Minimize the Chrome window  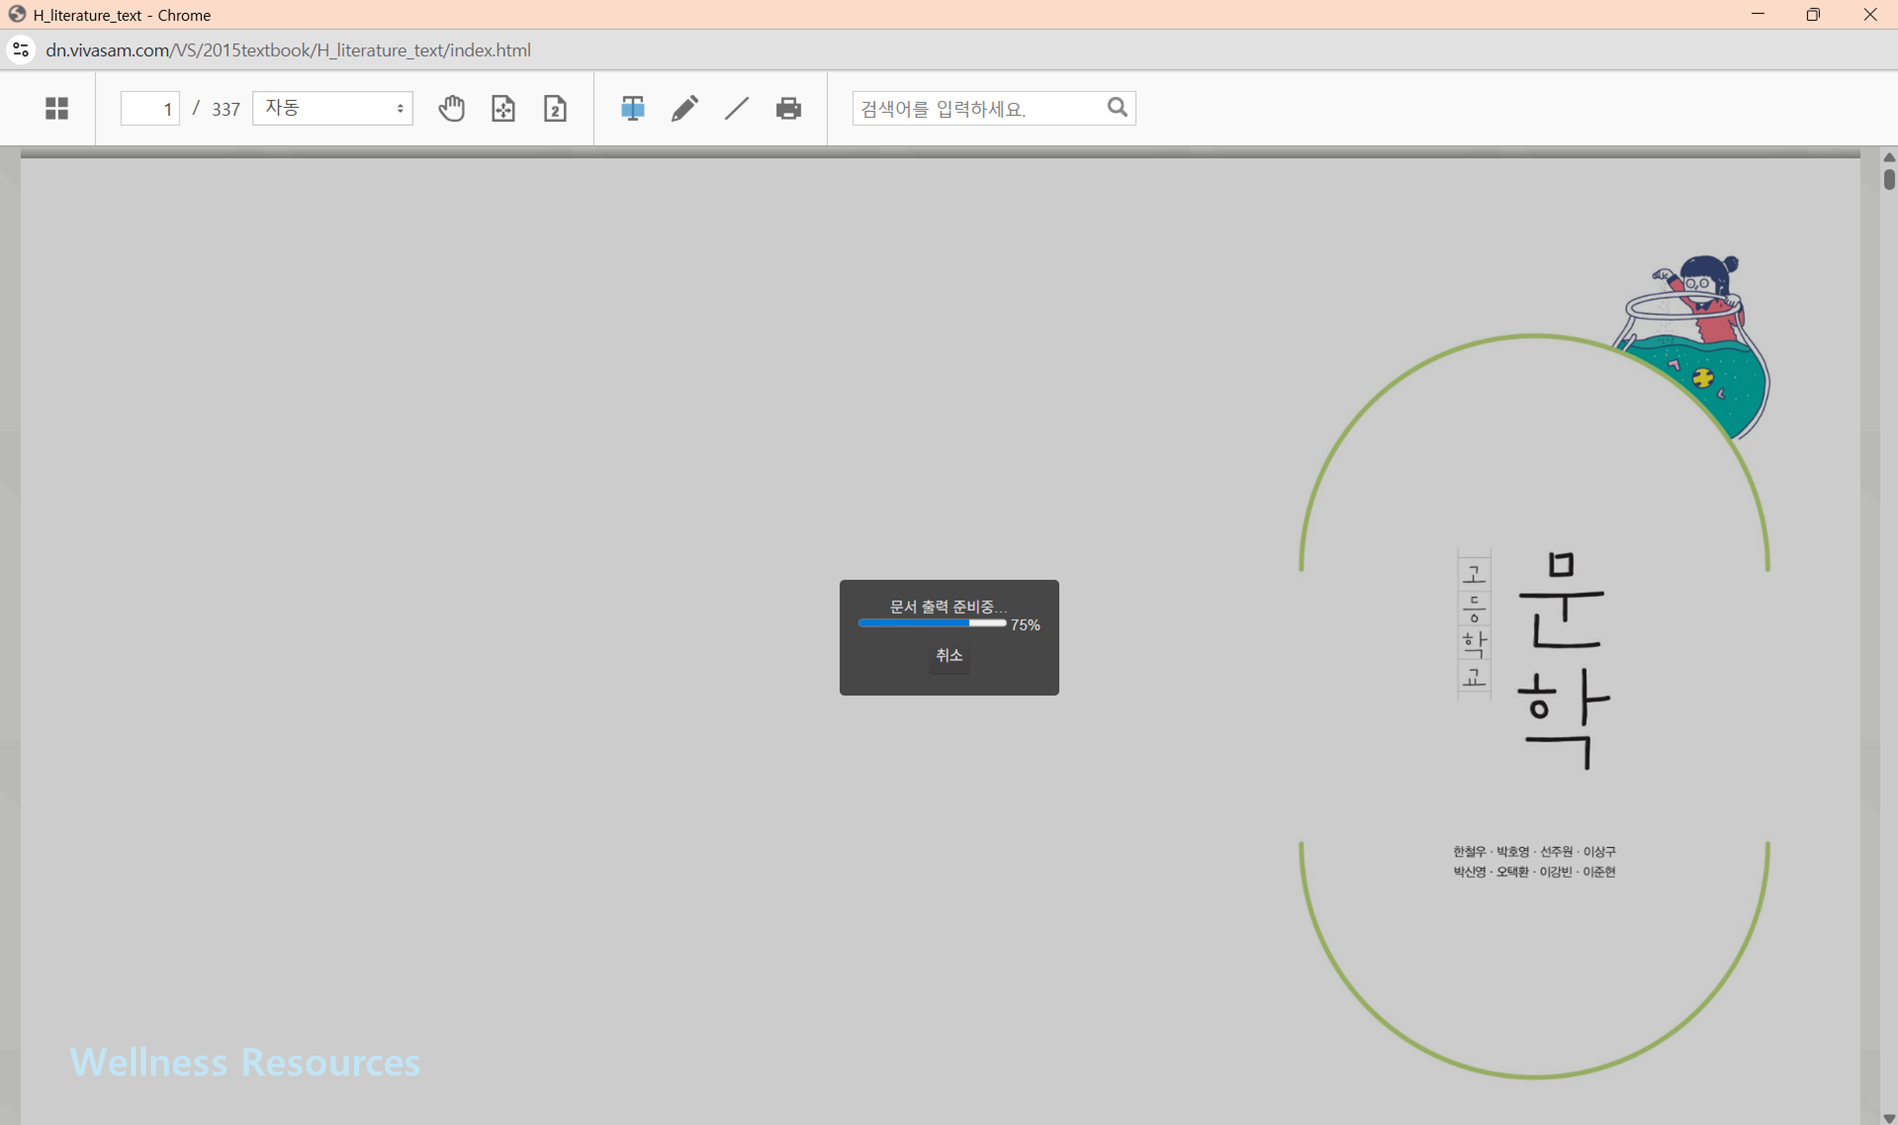[1758, 15]
